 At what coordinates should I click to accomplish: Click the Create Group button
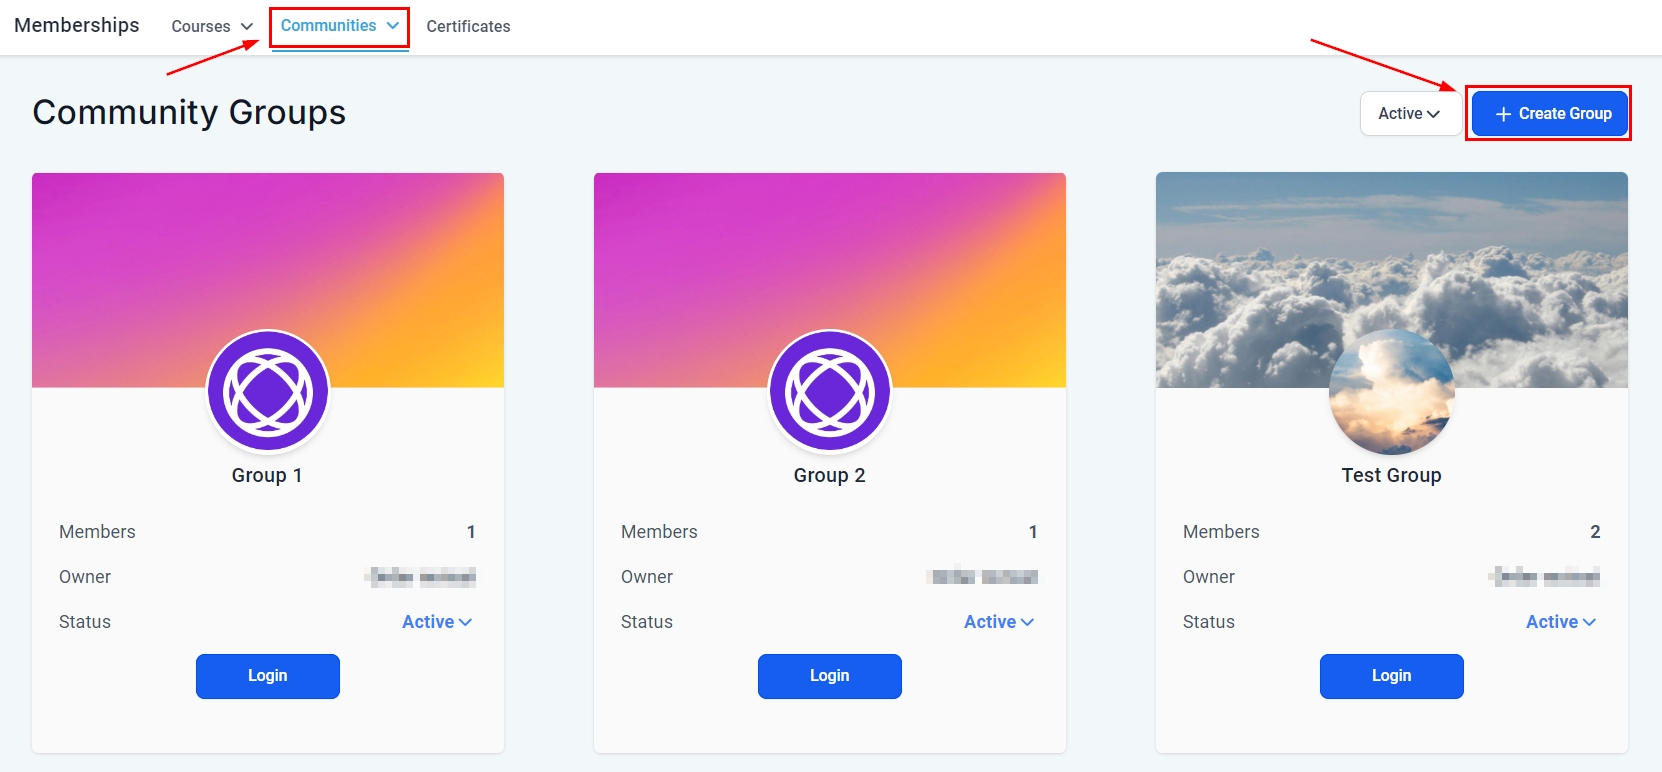pos(1548,114)
